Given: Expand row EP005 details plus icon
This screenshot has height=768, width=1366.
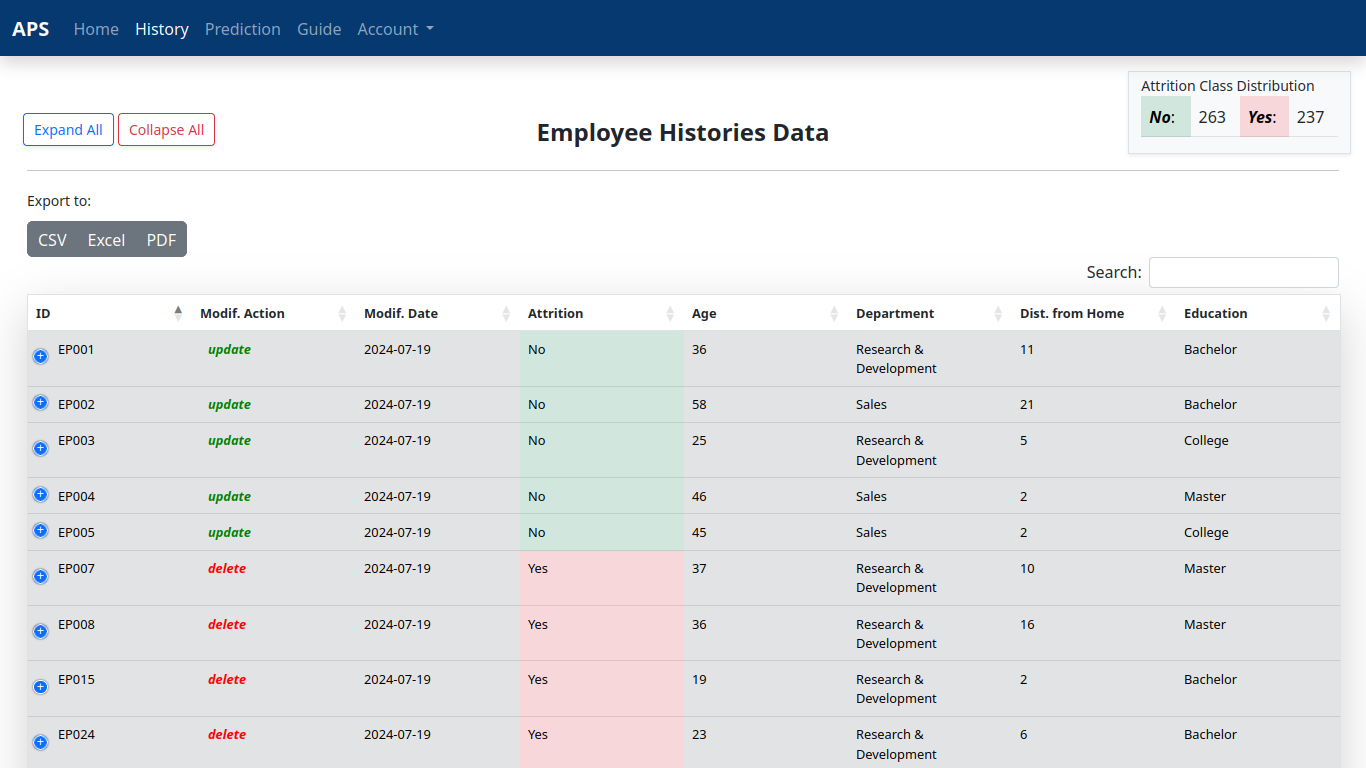Looking at the screenshot, I should 41,530.
